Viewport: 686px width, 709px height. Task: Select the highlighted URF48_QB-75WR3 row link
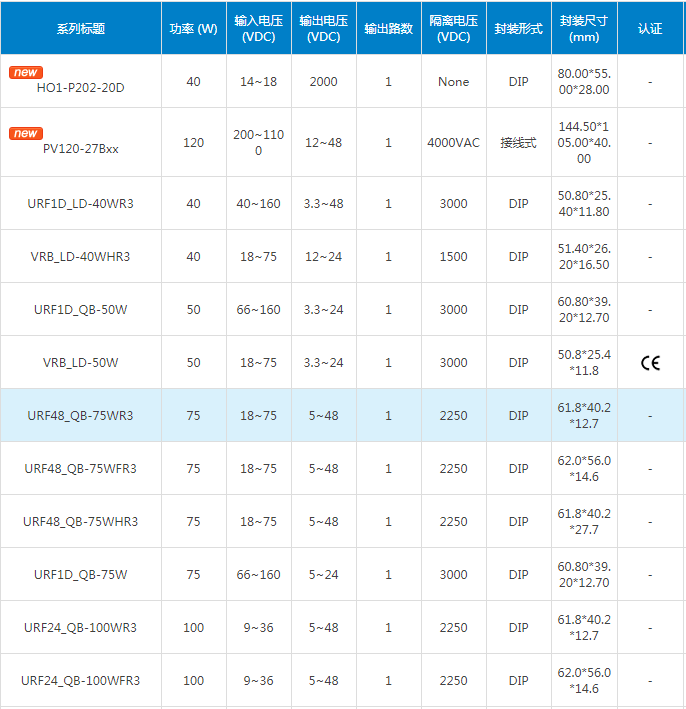tap(80, 416)
